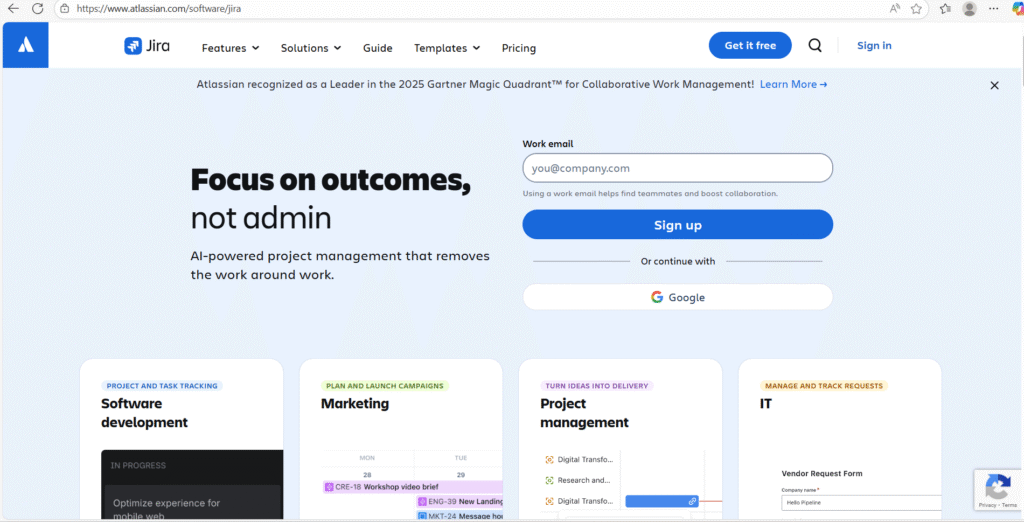Expand the Templates menu

447,48
